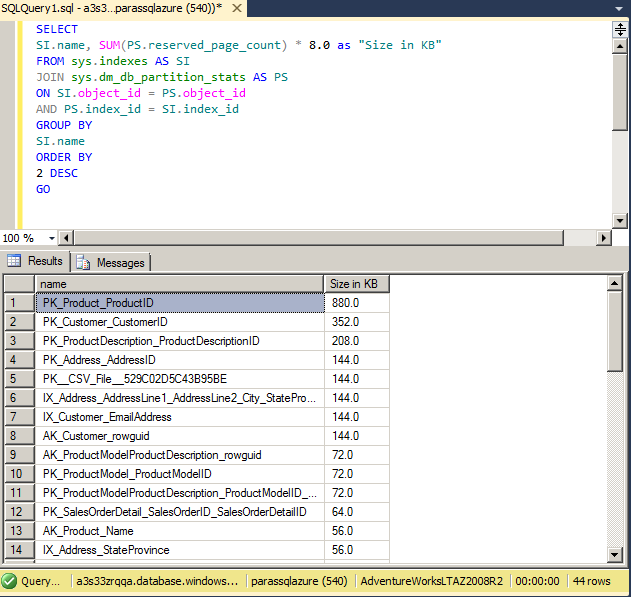Image resolution: width=631 pixels, height=597 pixels.
Task: Click the editor split-window handle icon
Action: click(620, 29)
